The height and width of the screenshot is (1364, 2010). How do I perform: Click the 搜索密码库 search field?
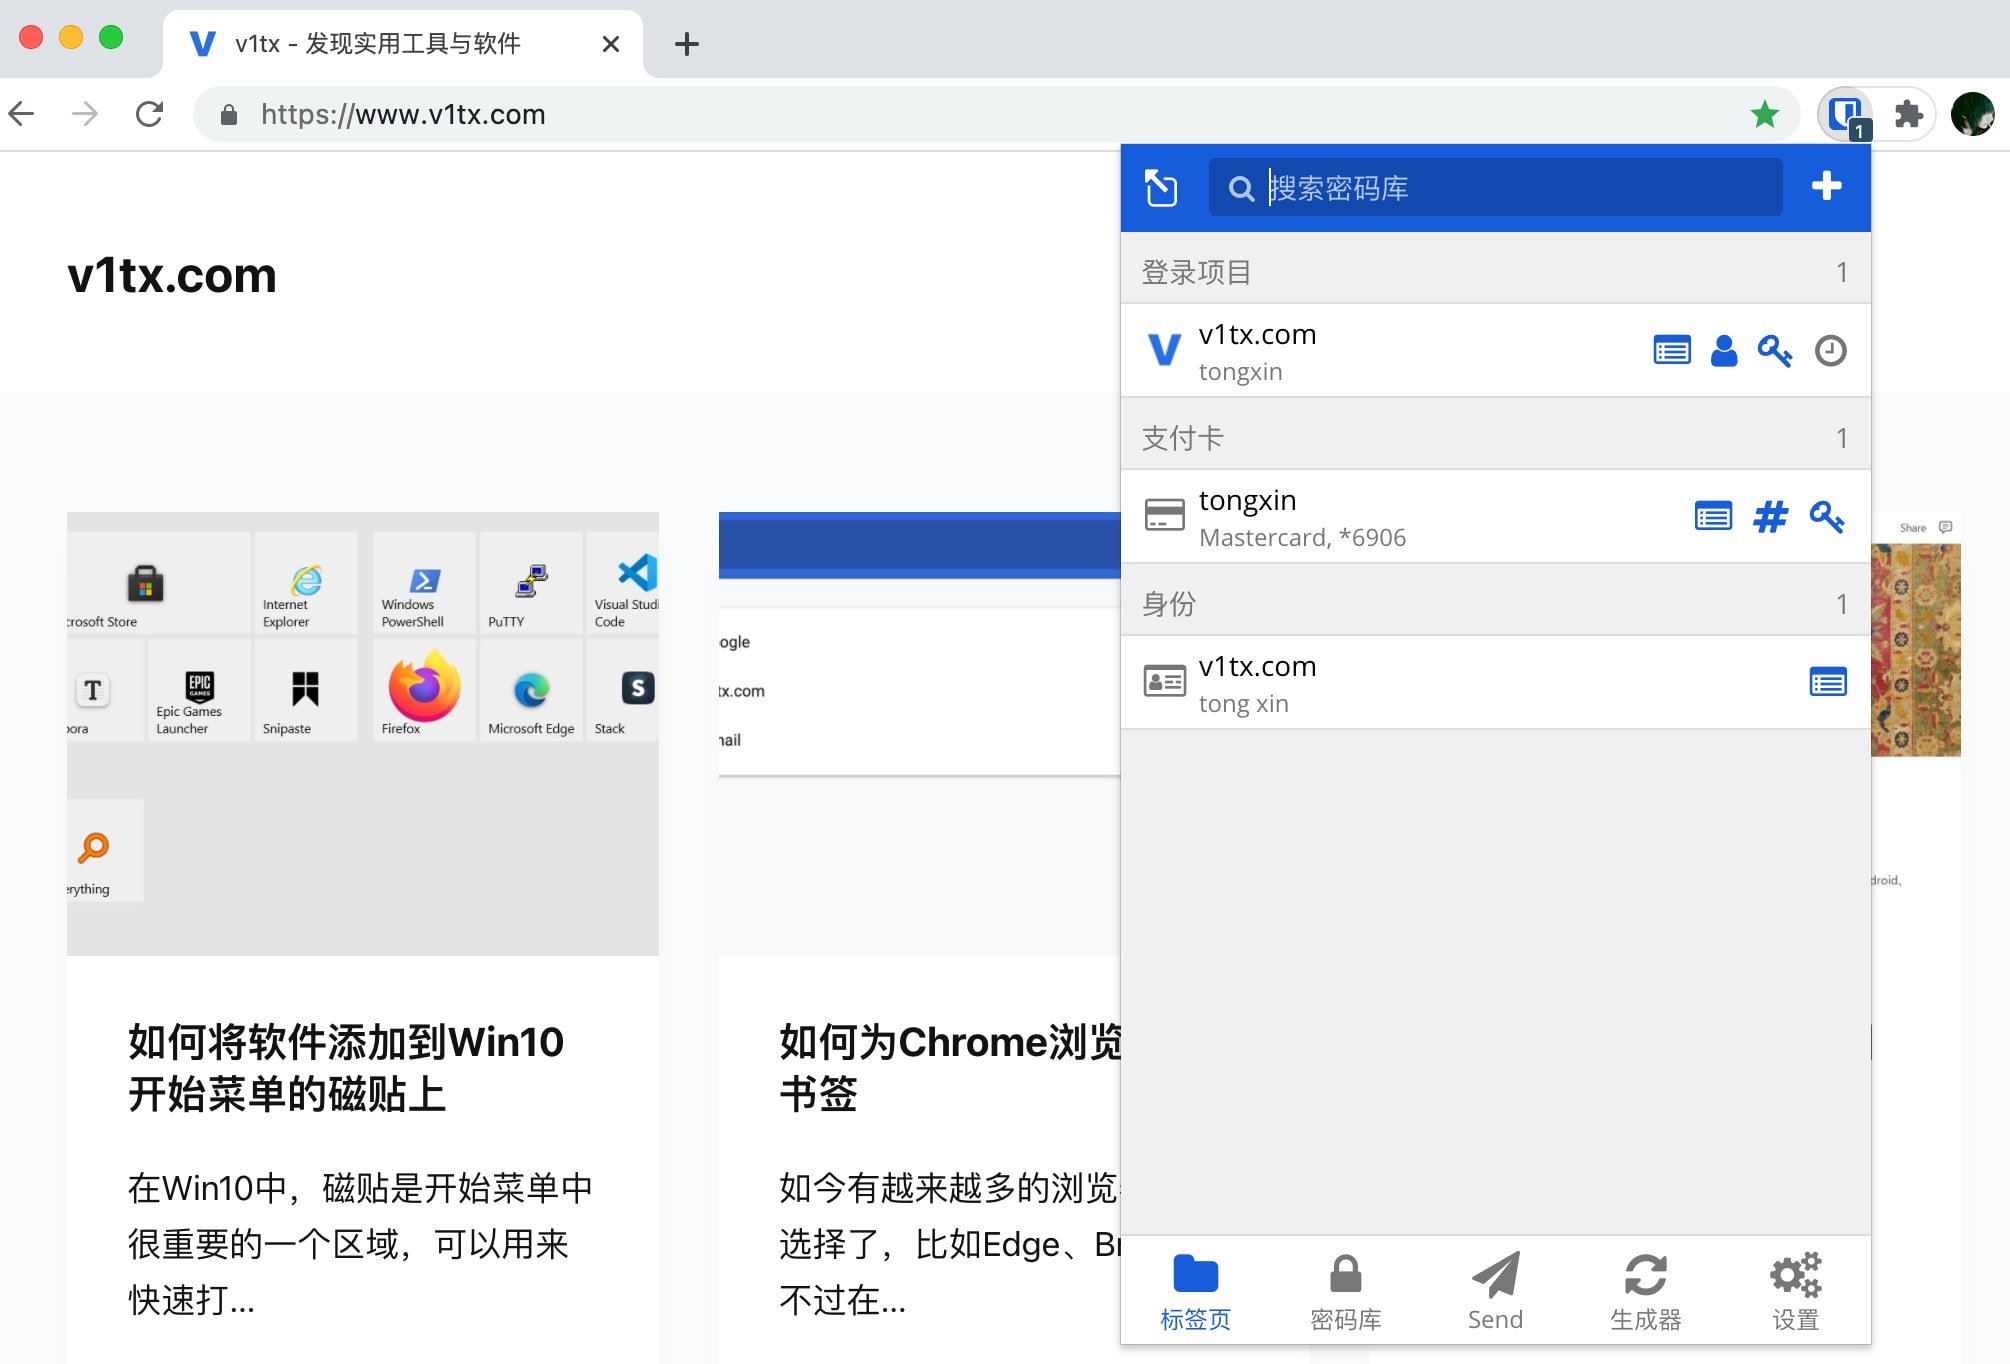1495,187
